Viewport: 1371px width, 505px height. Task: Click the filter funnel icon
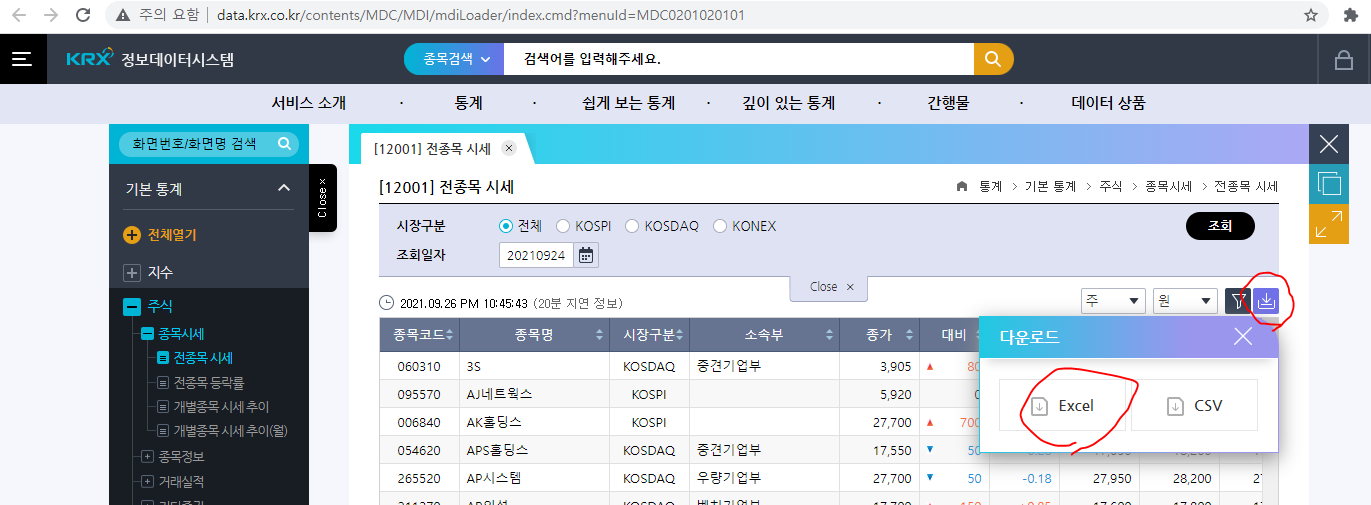pos(1238,300)
